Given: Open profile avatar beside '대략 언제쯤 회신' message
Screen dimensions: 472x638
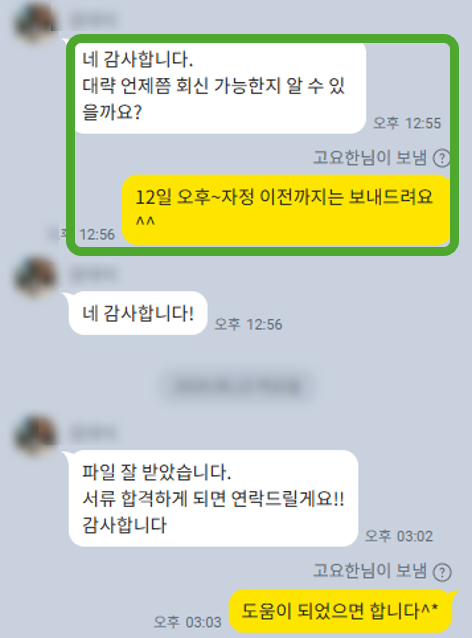Looking at the screenshot, I should 35,22.
